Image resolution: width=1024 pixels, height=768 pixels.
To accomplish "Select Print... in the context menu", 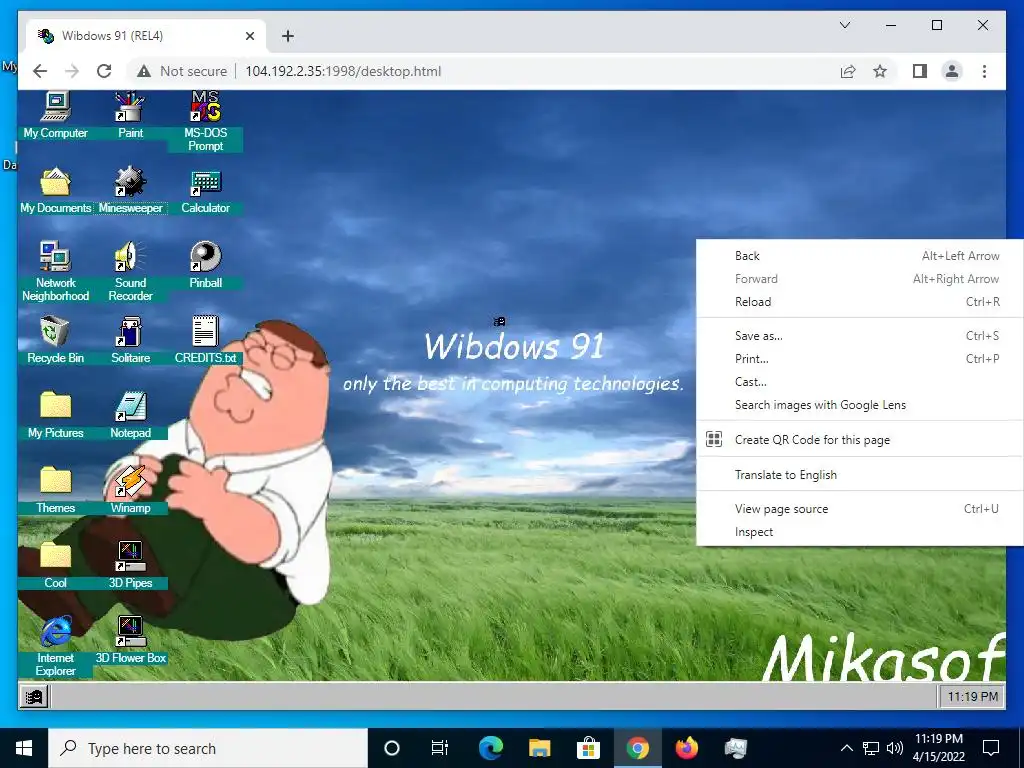I will pos(859,359).
